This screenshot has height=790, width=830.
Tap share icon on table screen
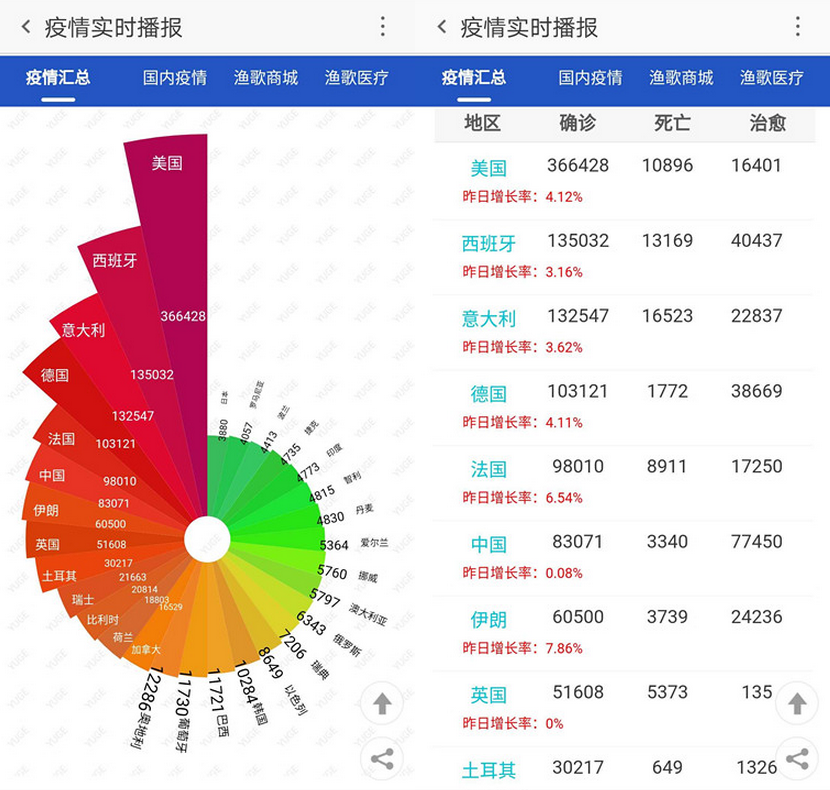tap(797, 758)
